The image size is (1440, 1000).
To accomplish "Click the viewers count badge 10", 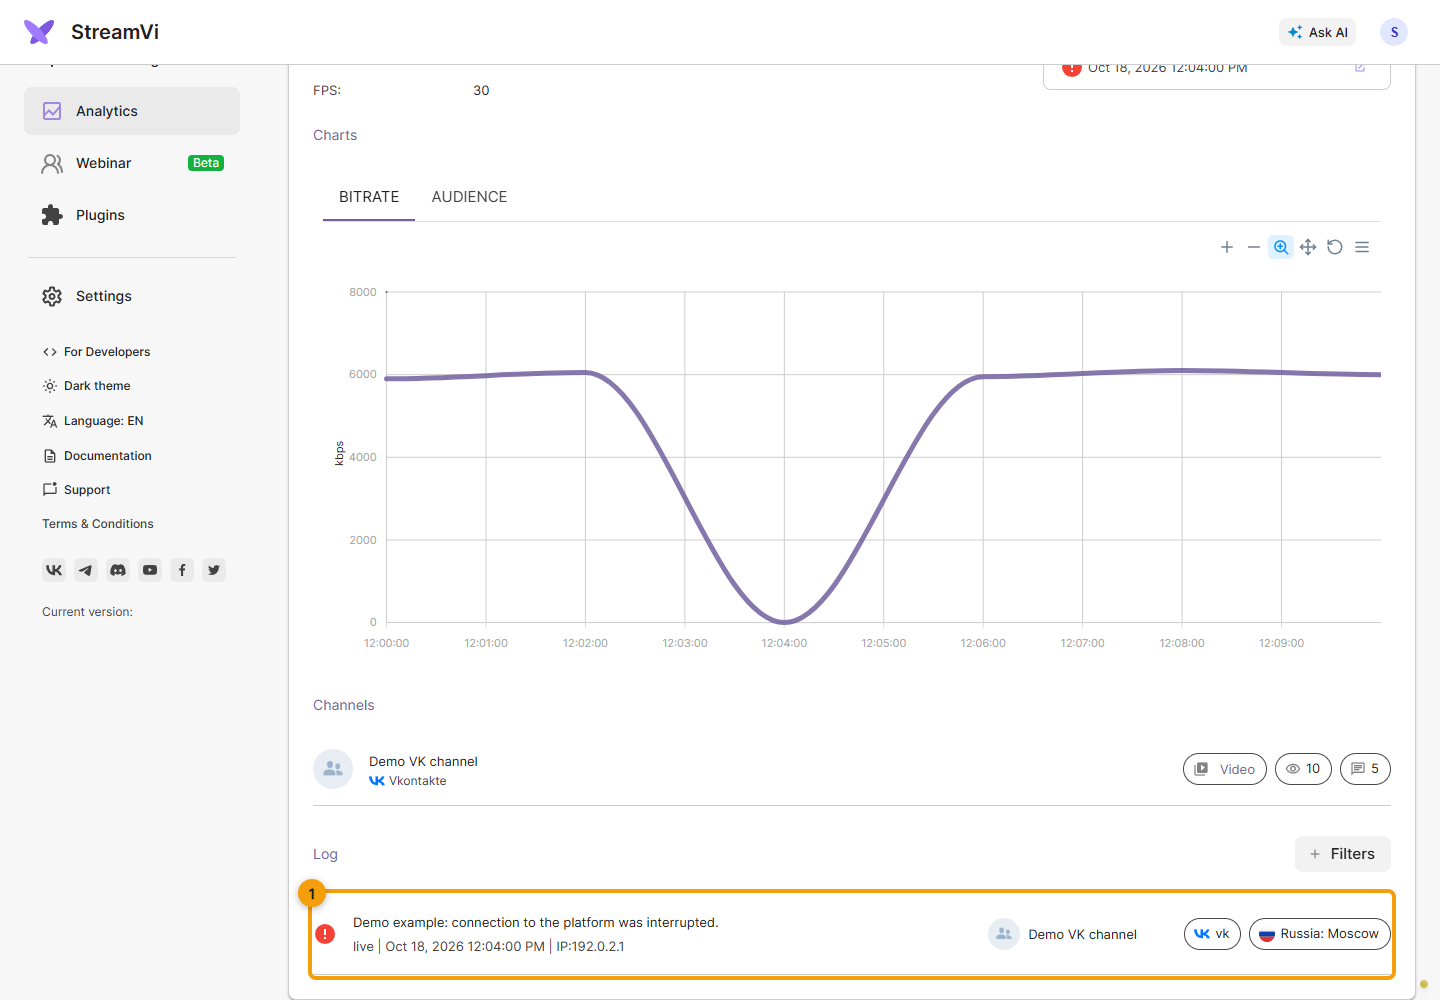I will [1303, 769].
